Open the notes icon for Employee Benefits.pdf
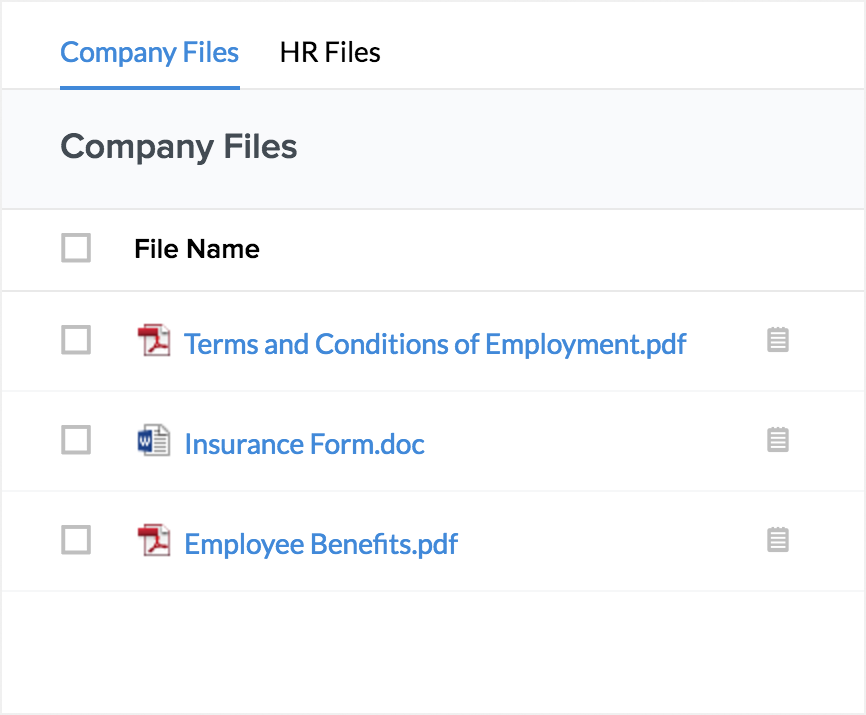 point(778,540)
